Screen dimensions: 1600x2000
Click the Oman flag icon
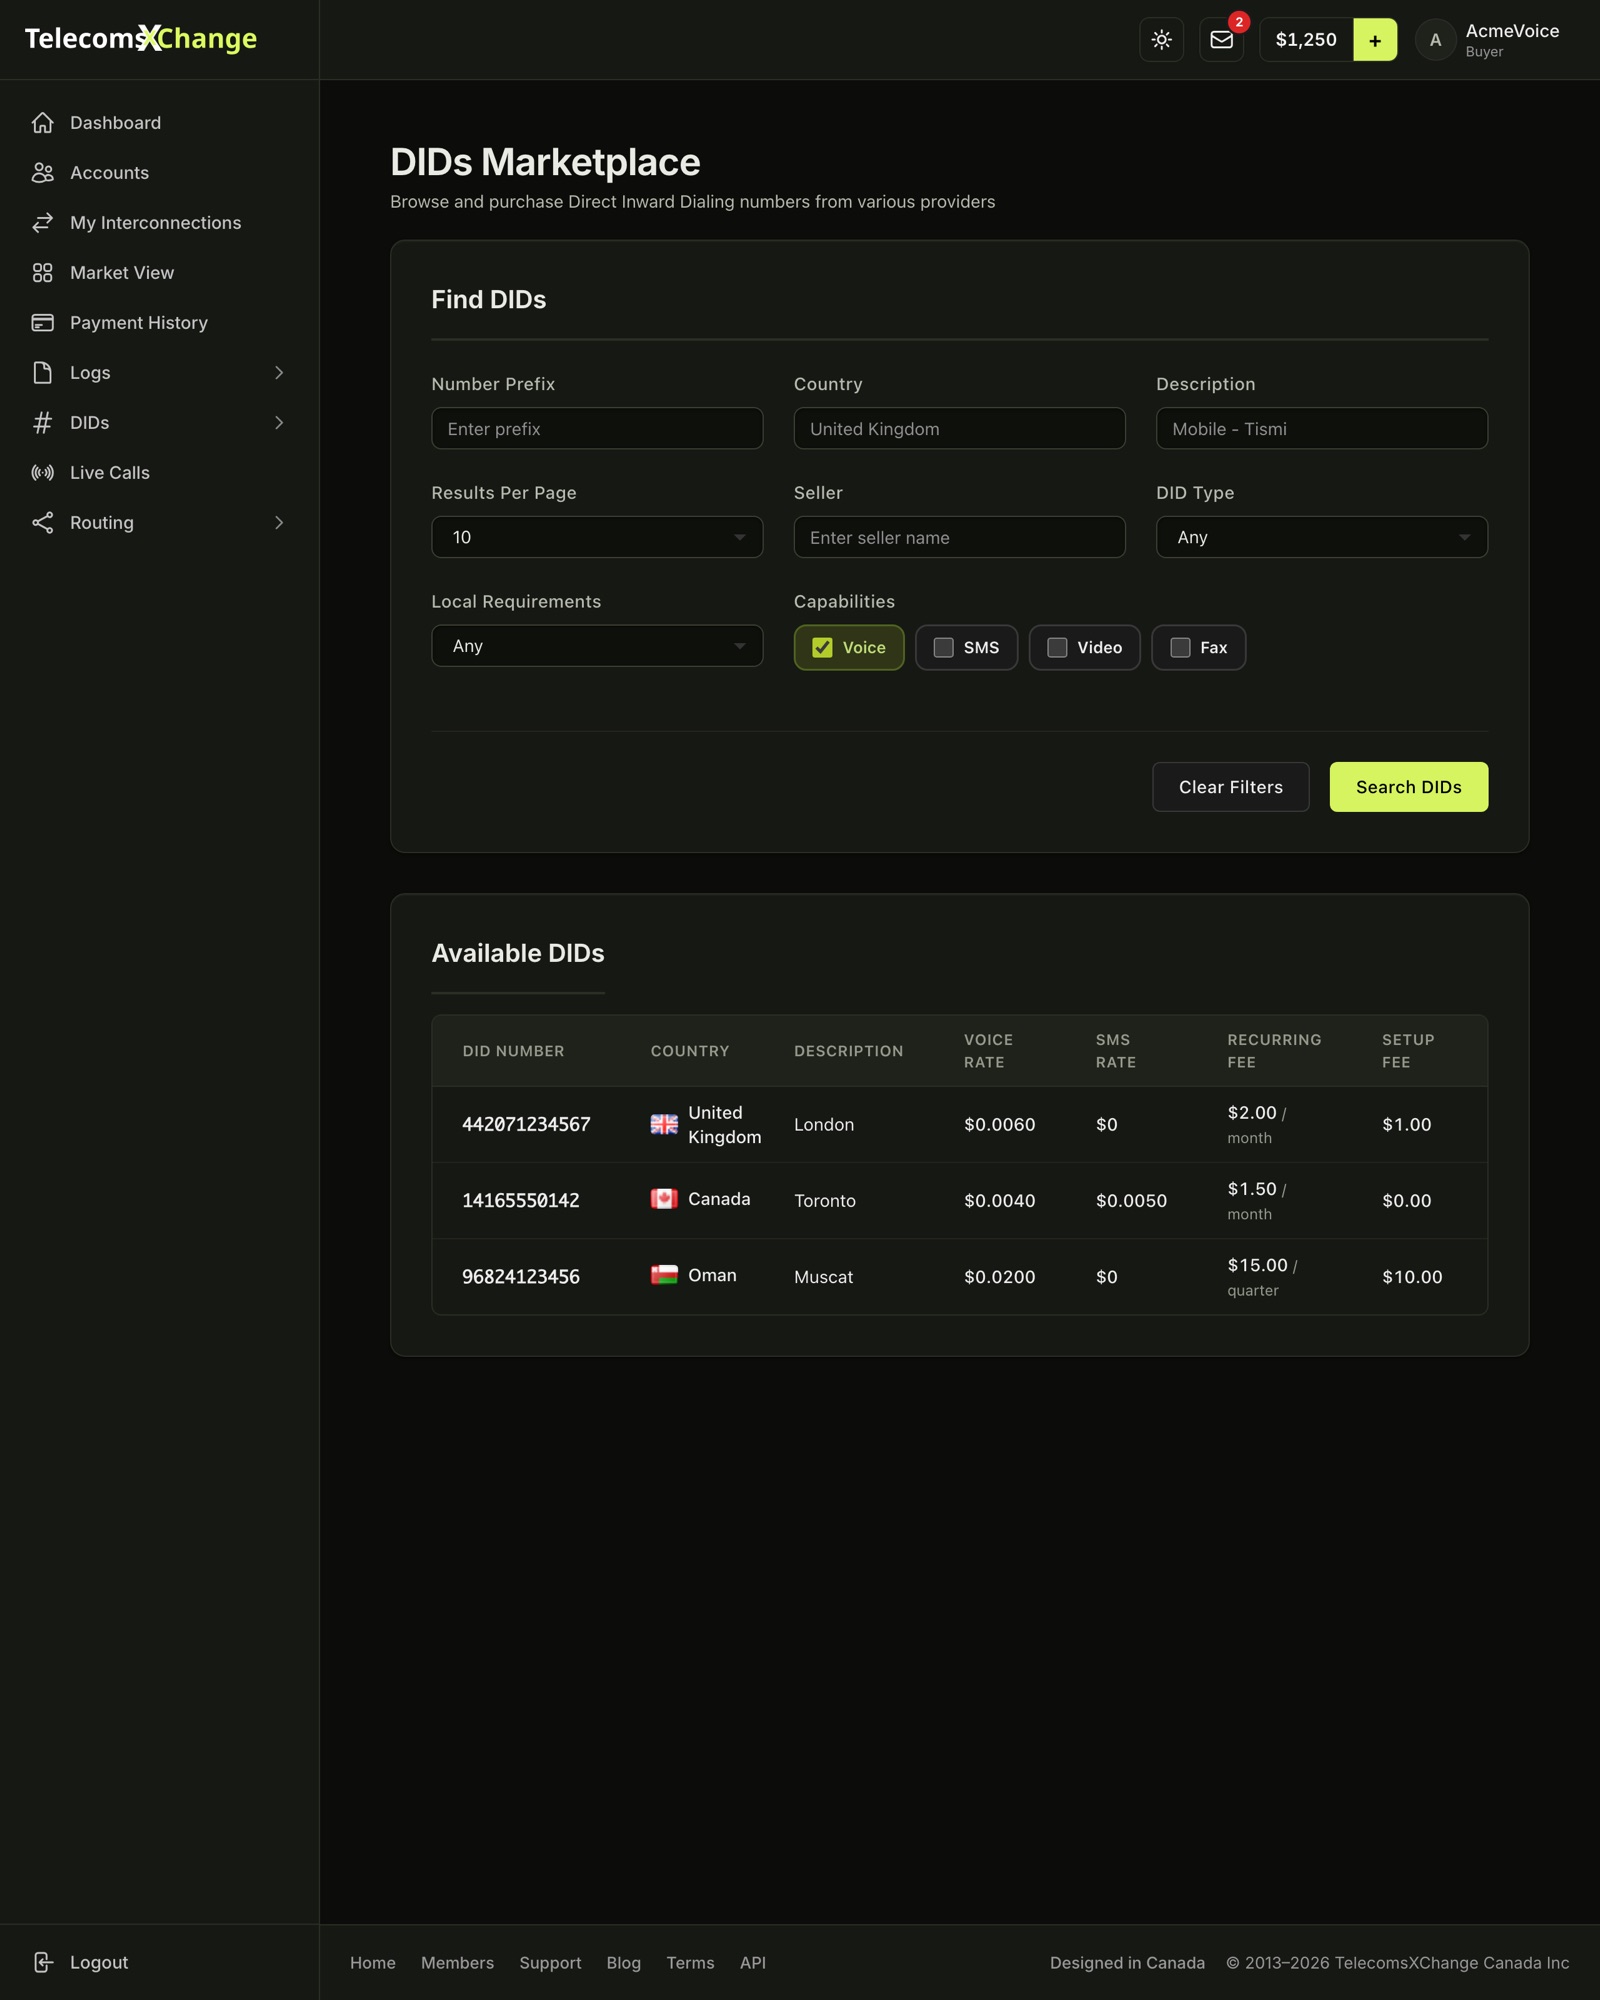click(664, 1274)
